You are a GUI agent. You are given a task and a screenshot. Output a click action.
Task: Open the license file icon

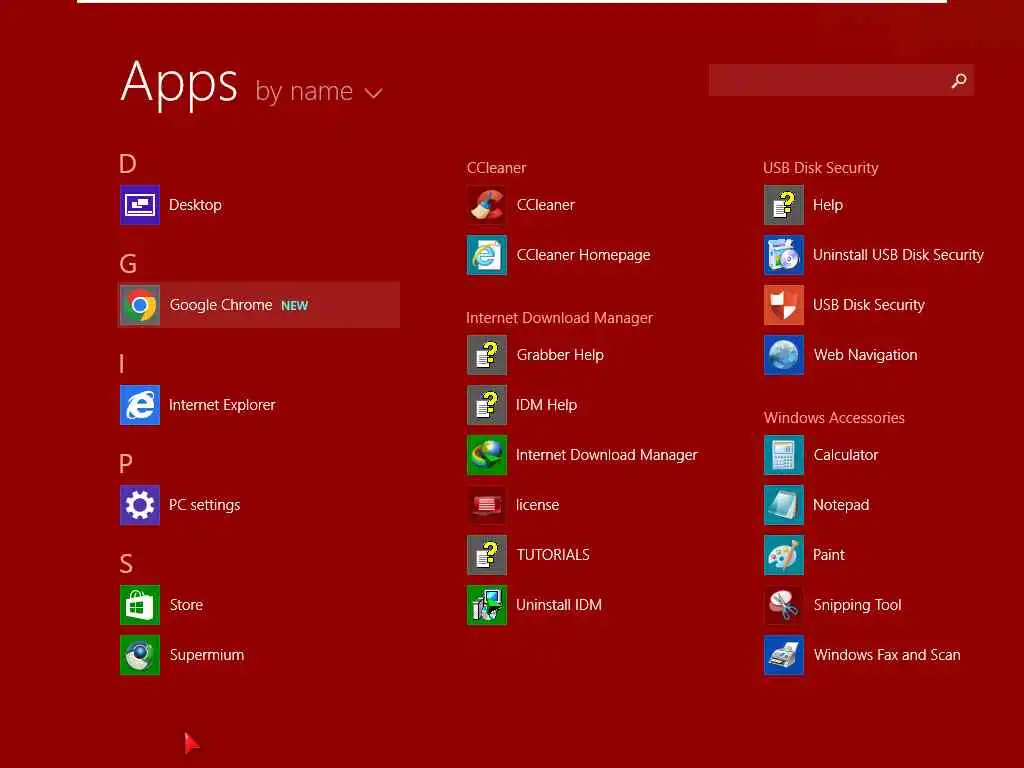point(487,505)
